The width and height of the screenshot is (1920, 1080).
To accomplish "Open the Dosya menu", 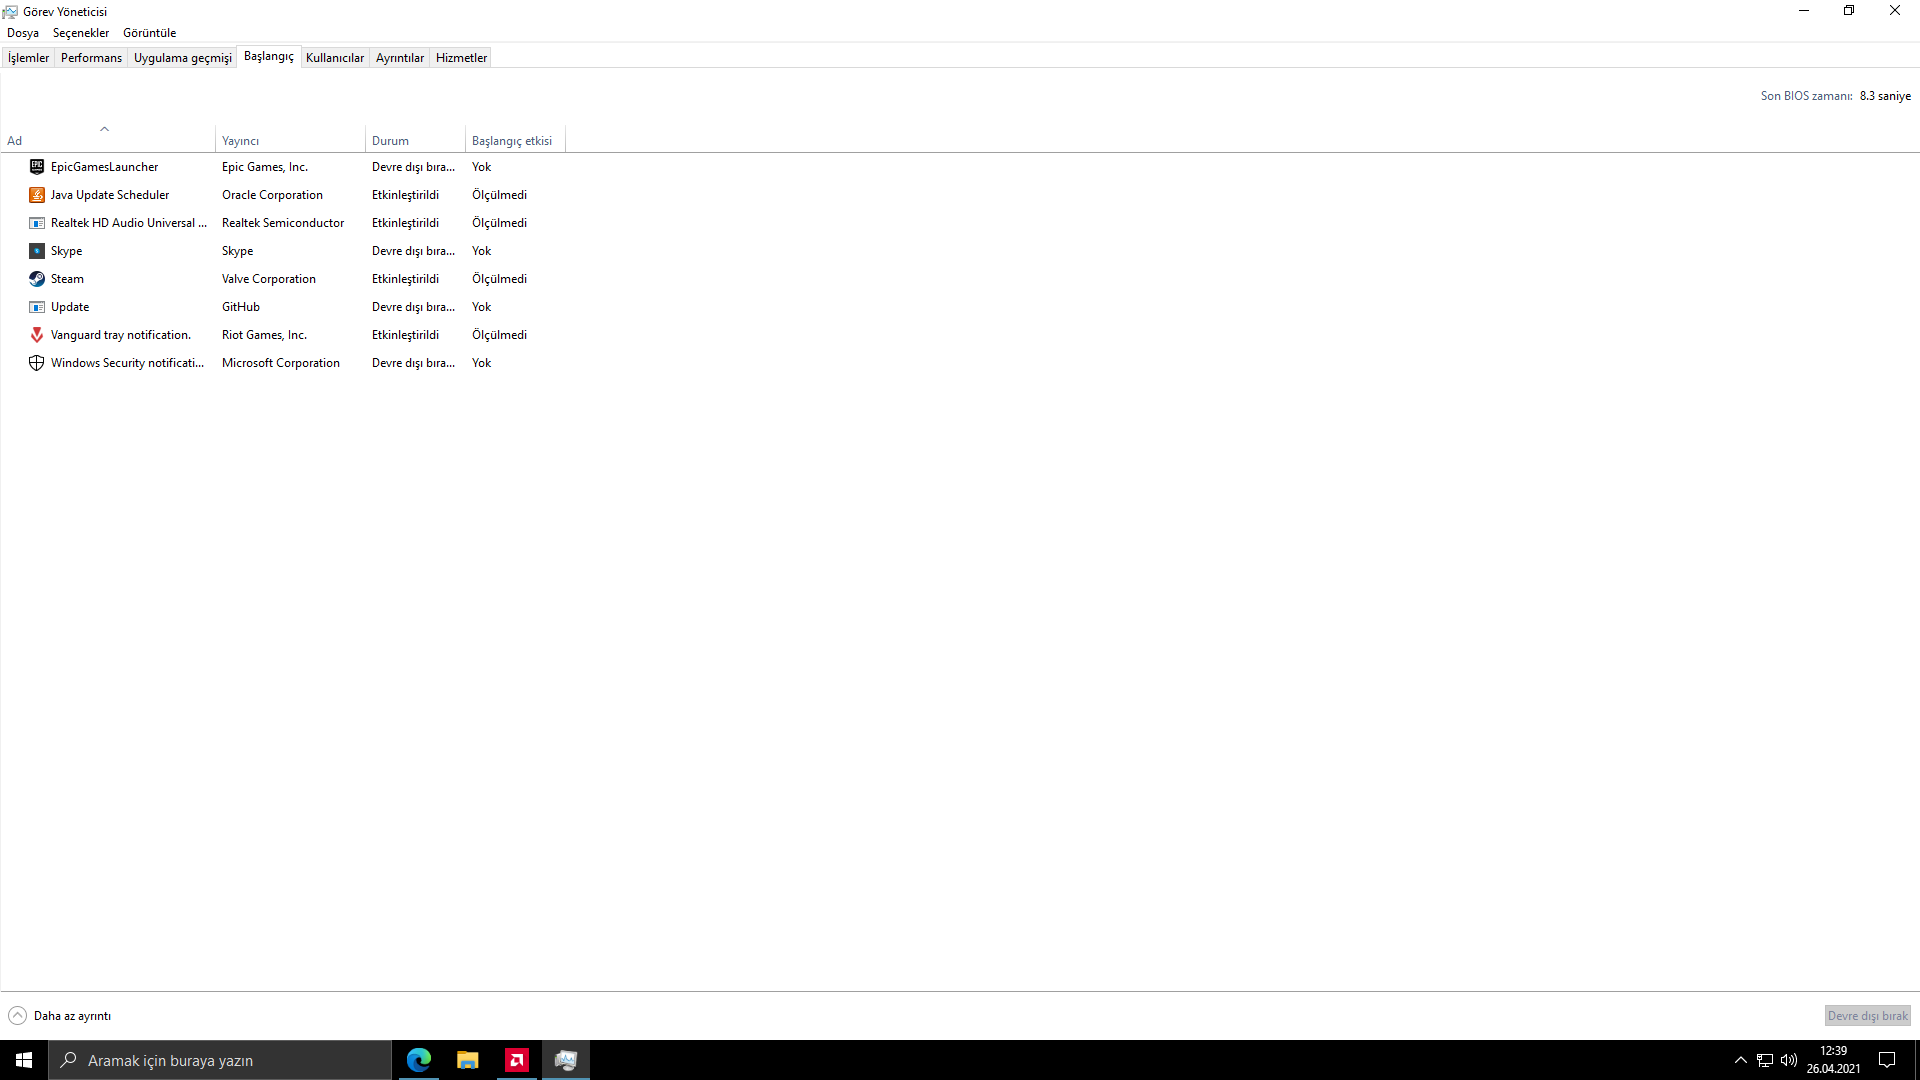I will pyautogui.click(x=23, y=33).
